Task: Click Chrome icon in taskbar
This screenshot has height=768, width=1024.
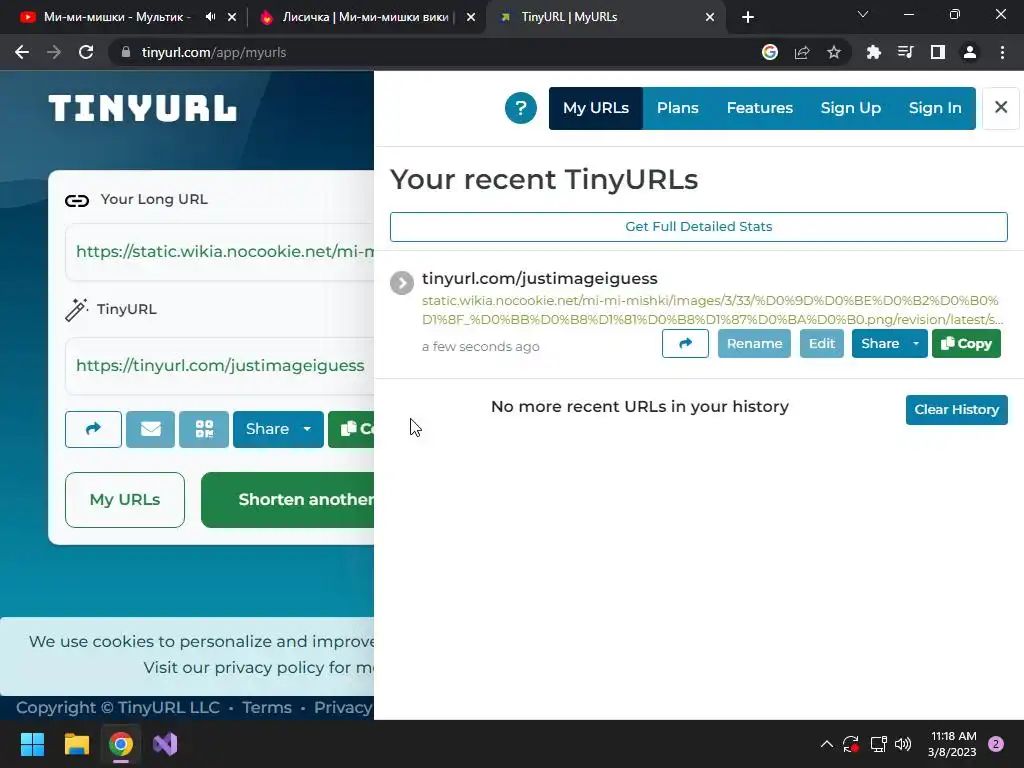Action: tap(121, 744)
